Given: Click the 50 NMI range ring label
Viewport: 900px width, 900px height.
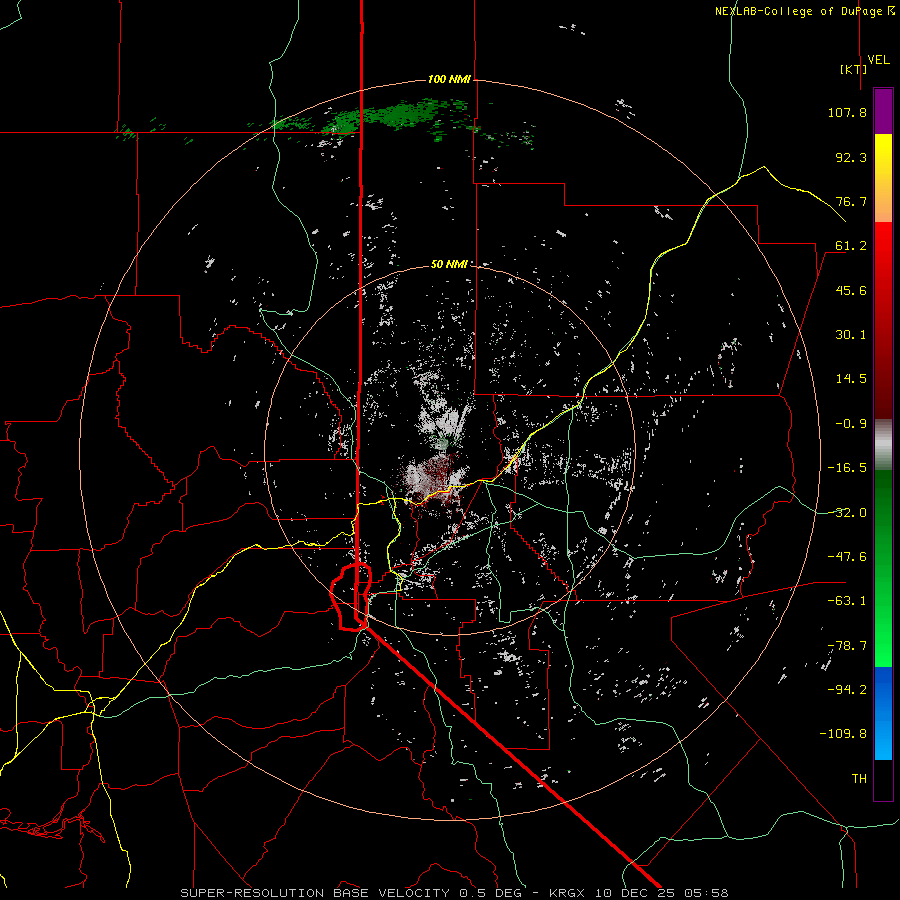Looking at the screenshot, I should point(449,264).
